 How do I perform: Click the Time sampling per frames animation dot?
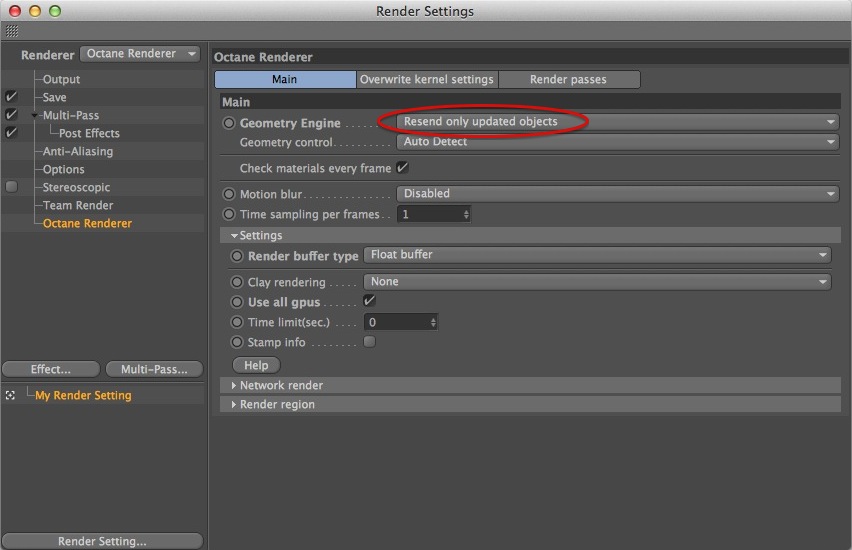(229, 214)
